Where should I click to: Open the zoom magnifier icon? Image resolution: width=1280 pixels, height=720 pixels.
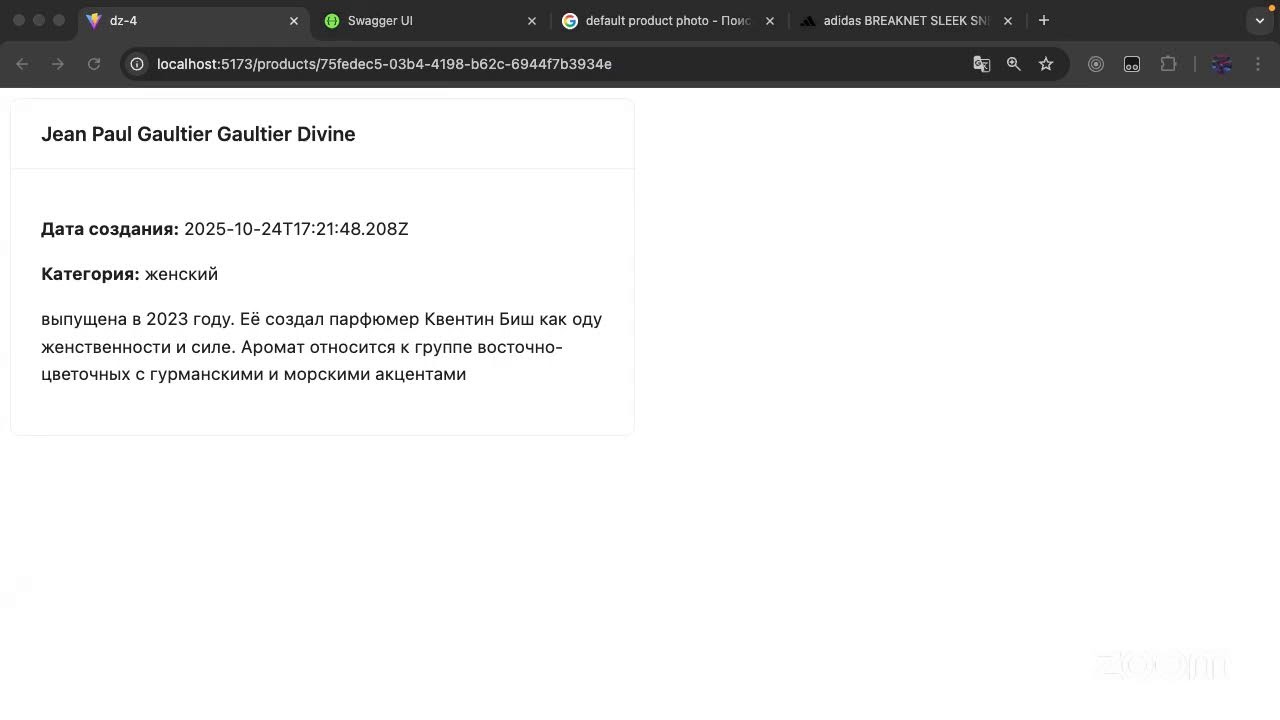click(1014, 64)
